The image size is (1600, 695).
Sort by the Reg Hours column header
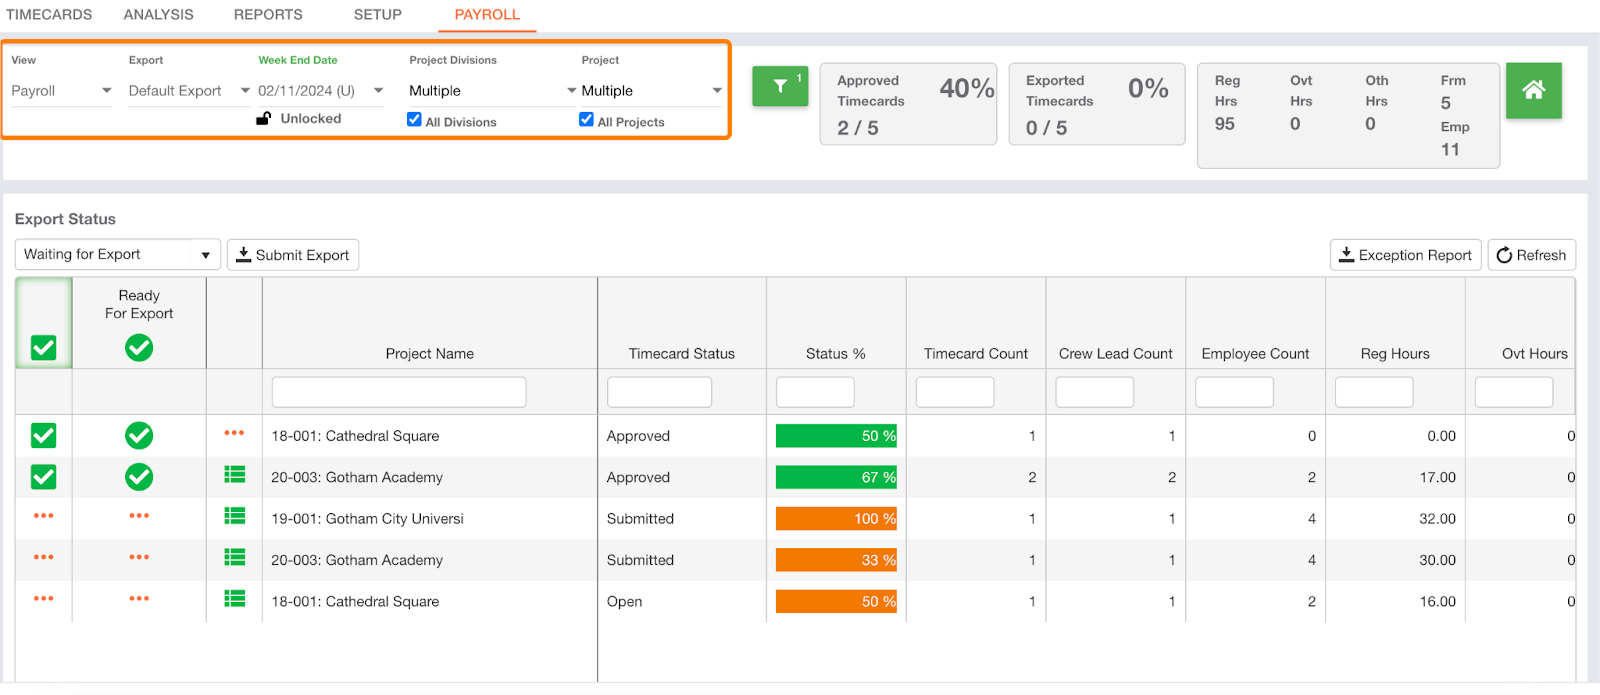click(1395, 354)
